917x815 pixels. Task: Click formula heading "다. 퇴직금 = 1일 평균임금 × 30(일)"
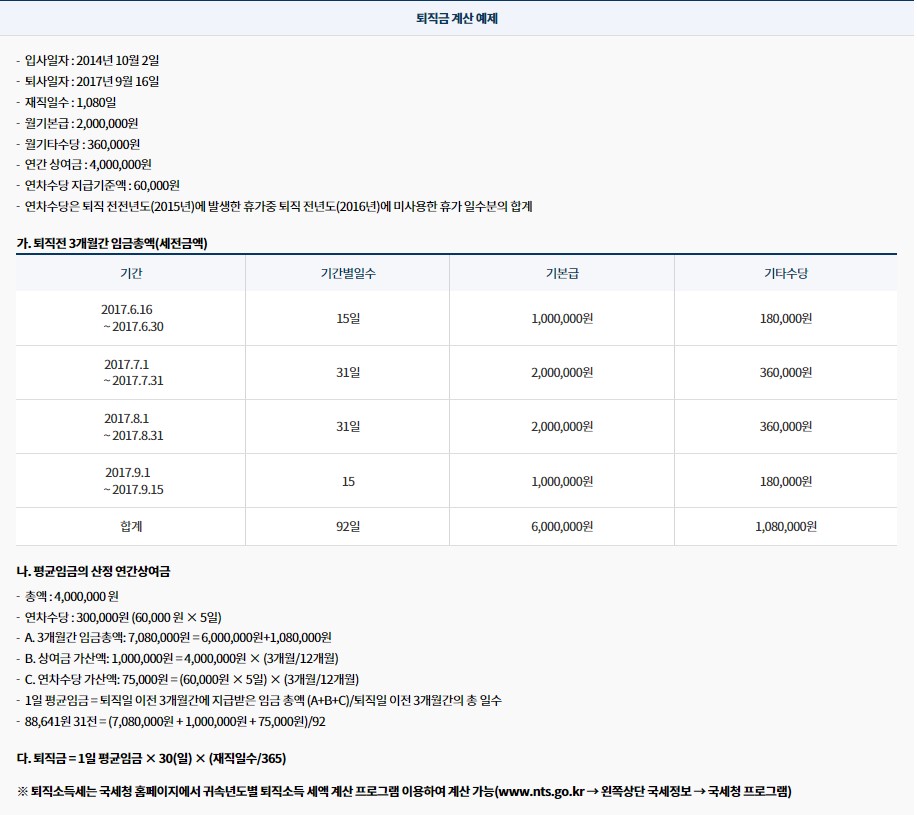click(x=151, y=758)
